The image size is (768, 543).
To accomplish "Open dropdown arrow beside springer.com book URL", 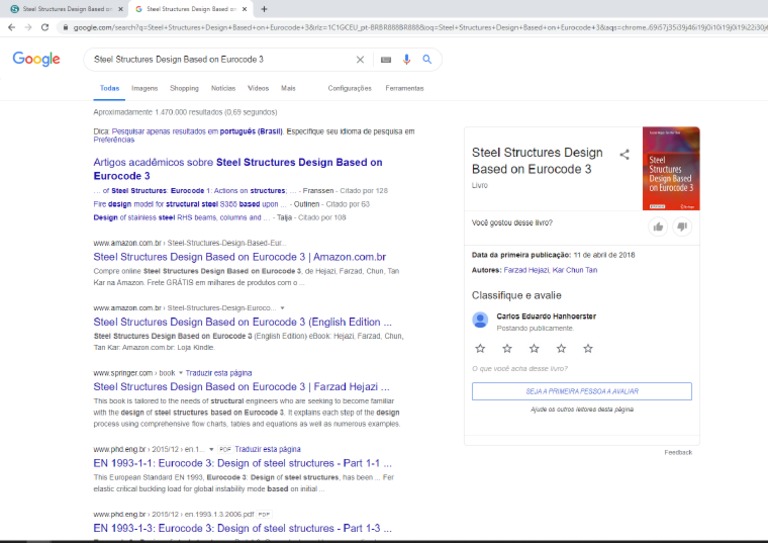I will coord(180,373).
